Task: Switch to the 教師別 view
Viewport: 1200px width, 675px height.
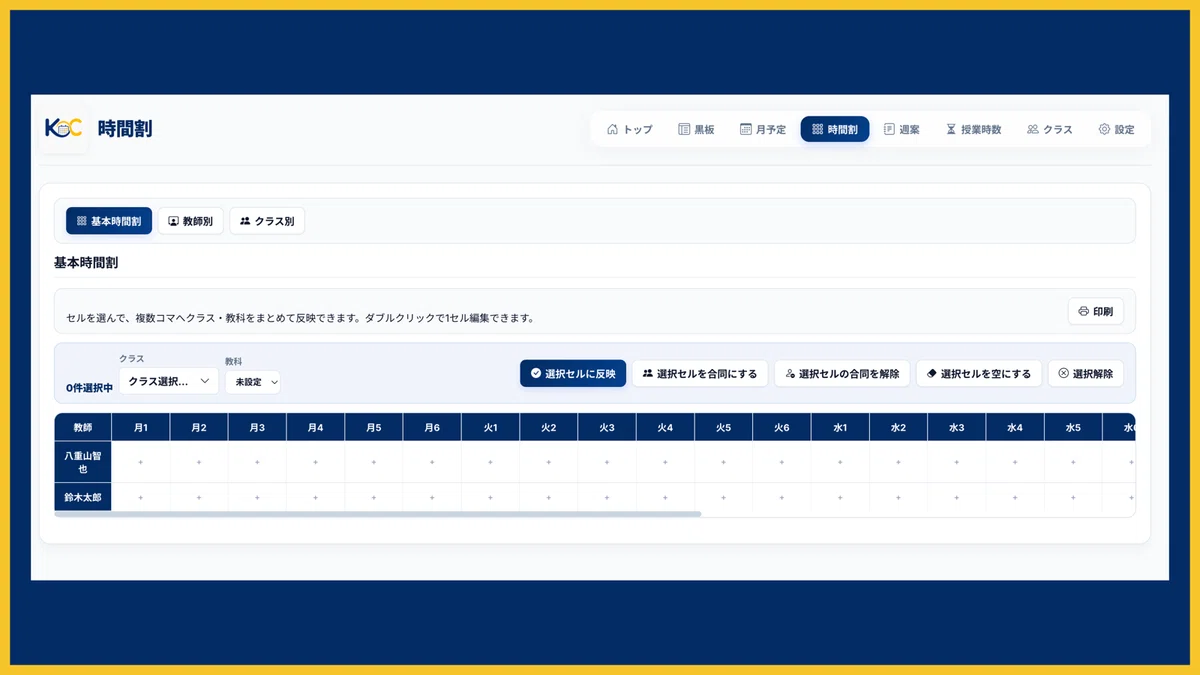Action: pyautogui.click(x=190, y=221)
